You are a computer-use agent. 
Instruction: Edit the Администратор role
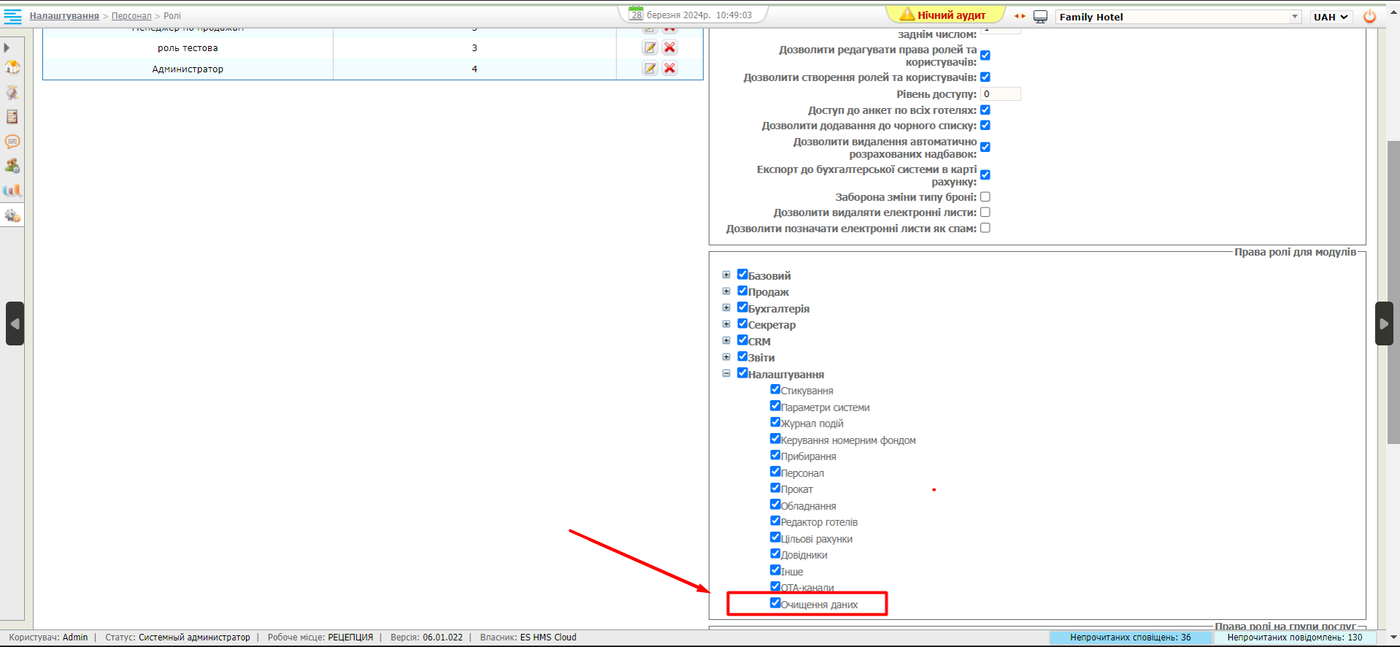coord(650,68)
